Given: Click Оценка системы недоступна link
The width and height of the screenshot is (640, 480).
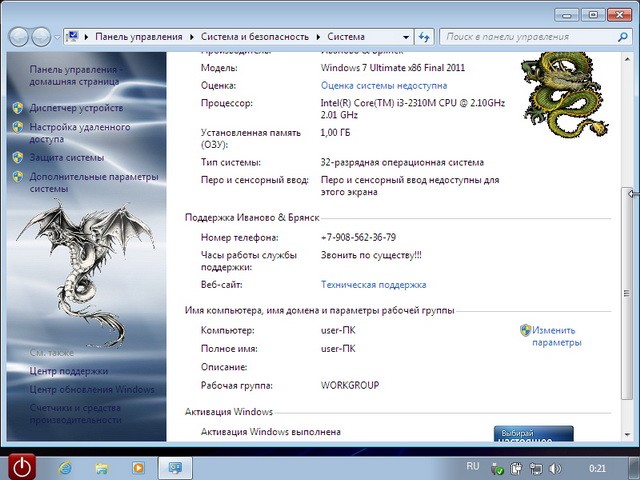Looking at the screenshot, I should coord(384,86).
